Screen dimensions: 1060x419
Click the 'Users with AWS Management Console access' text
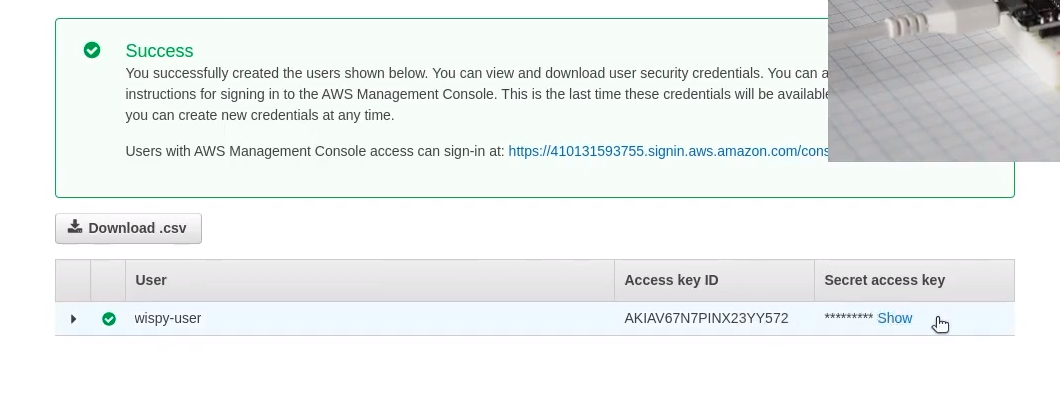coord(315,151)
